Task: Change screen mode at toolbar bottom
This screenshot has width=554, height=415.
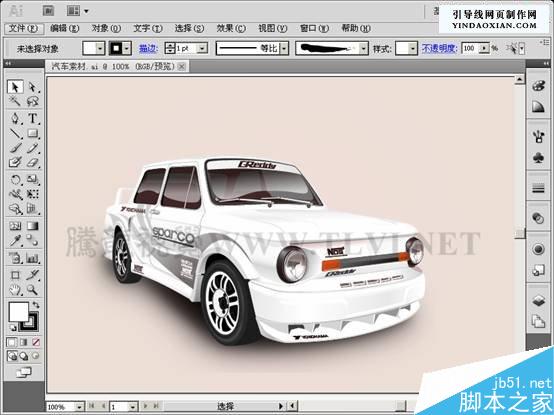Action: [x=23, y=372]
